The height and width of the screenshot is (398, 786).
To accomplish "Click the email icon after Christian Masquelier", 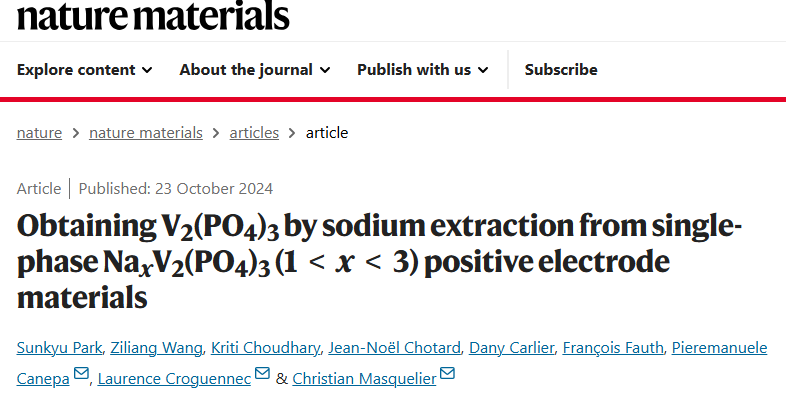I will point(447,373).
